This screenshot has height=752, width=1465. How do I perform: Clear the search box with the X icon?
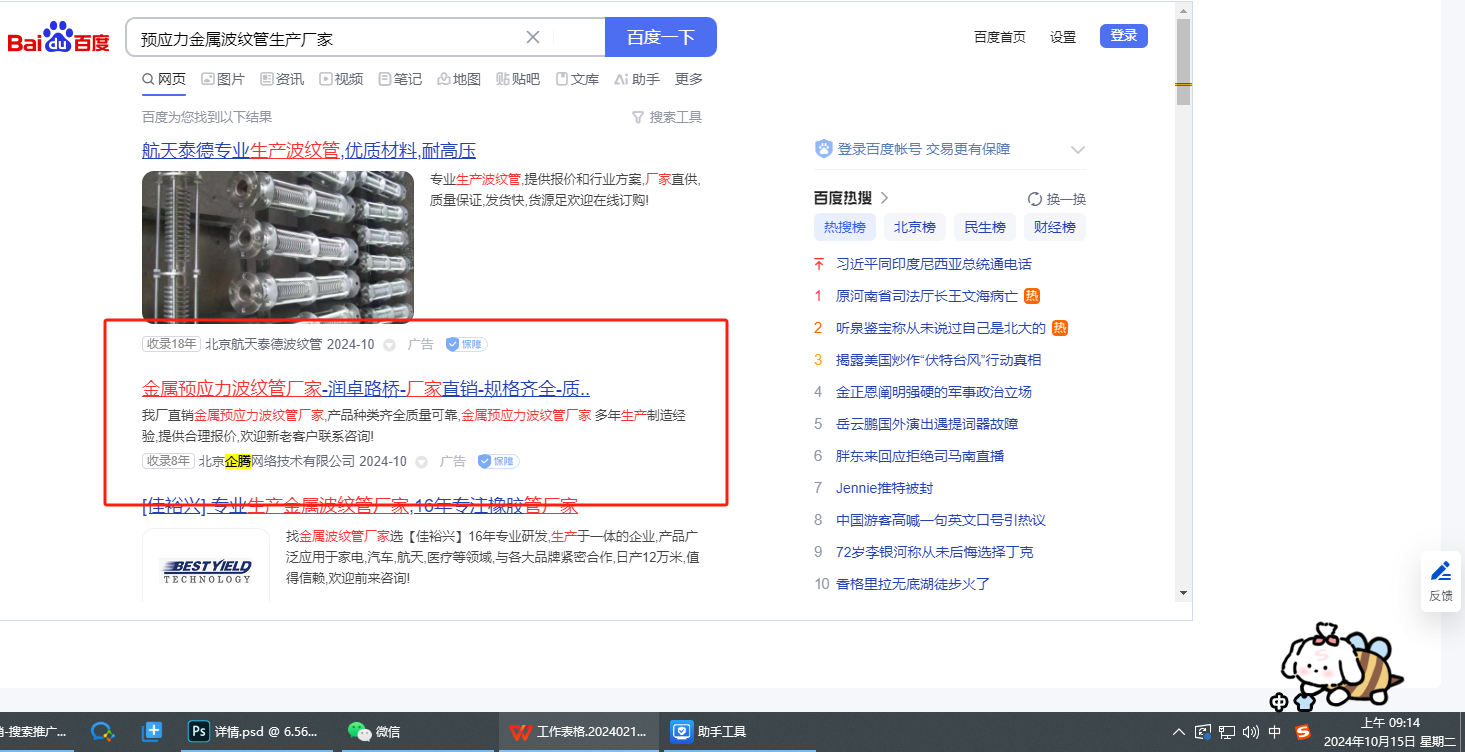[533, 37]
